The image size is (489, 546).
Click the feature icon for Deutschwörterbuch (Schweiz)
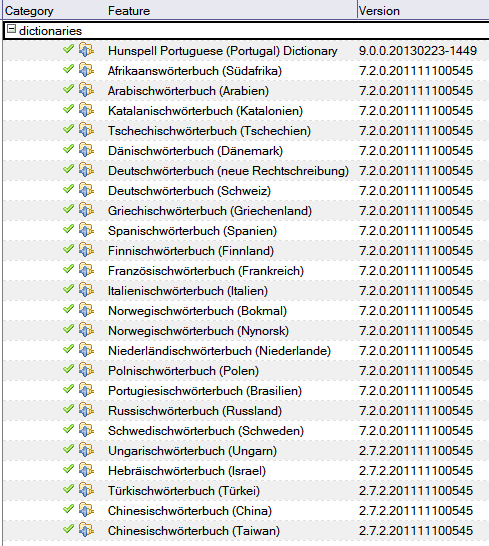86,190
